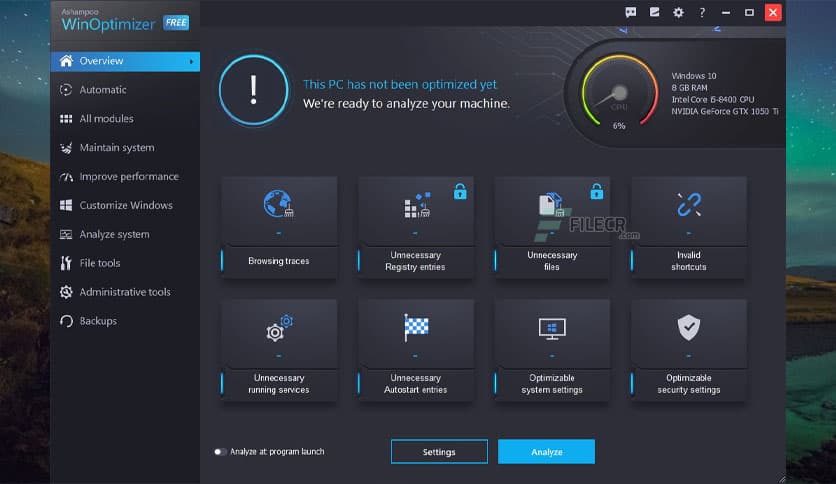This screenshot has height=484, width=836.
Task: Open help via the question mark icon
Action: click(x=702, y=12)
